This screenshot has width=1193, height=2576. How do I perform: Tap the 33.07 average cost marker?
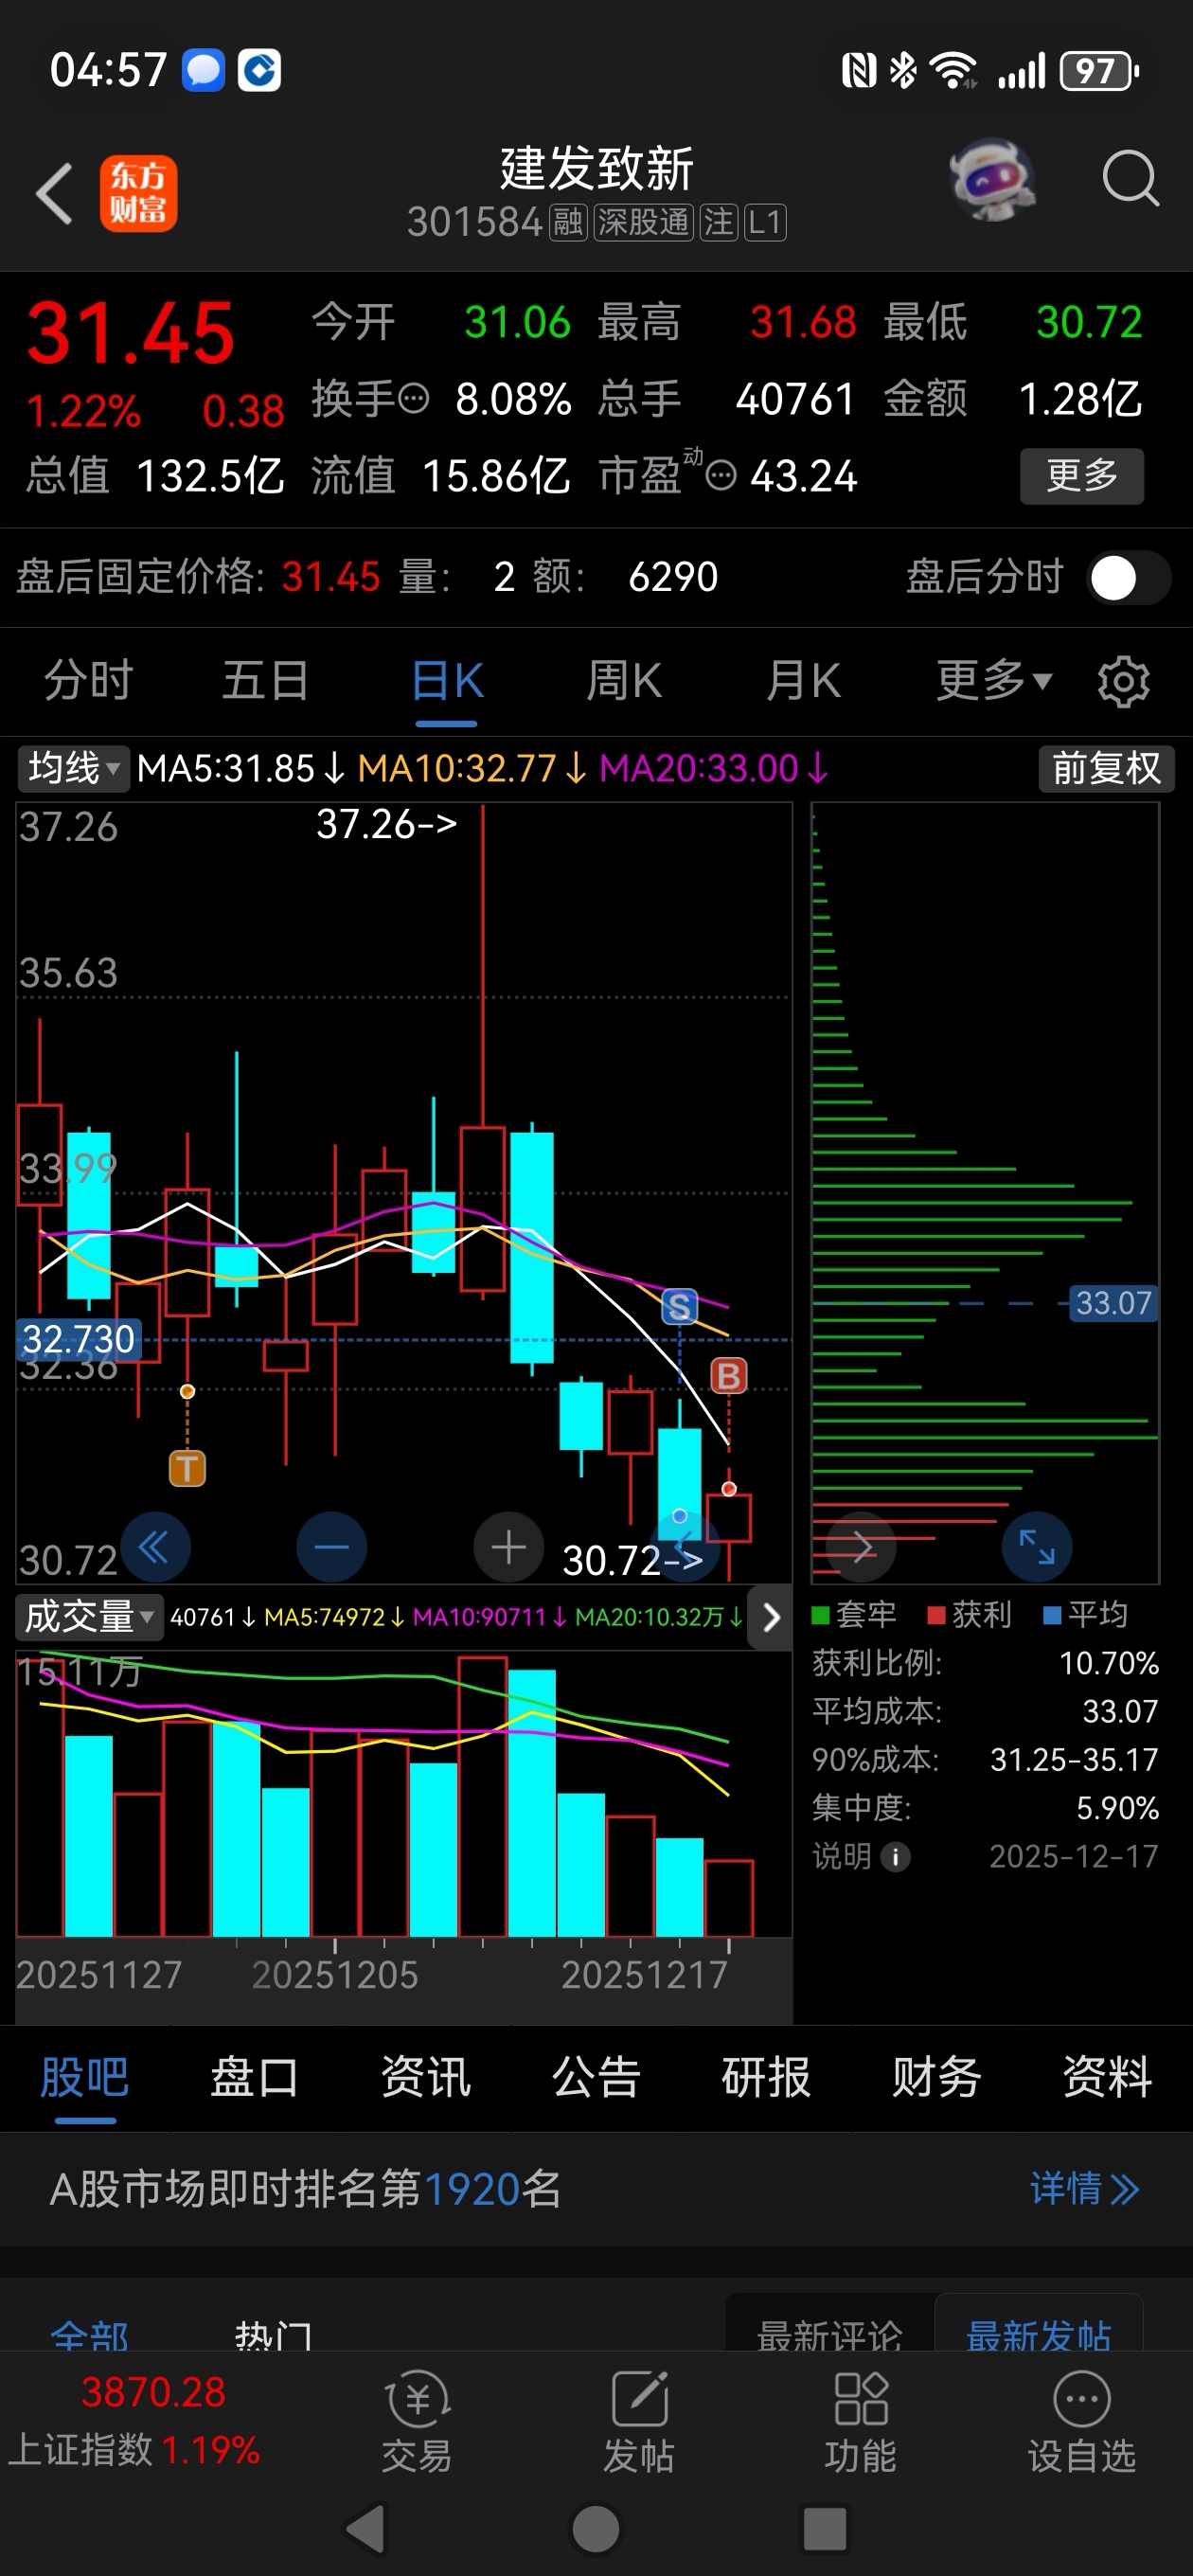click(x=1113, y=1303)
